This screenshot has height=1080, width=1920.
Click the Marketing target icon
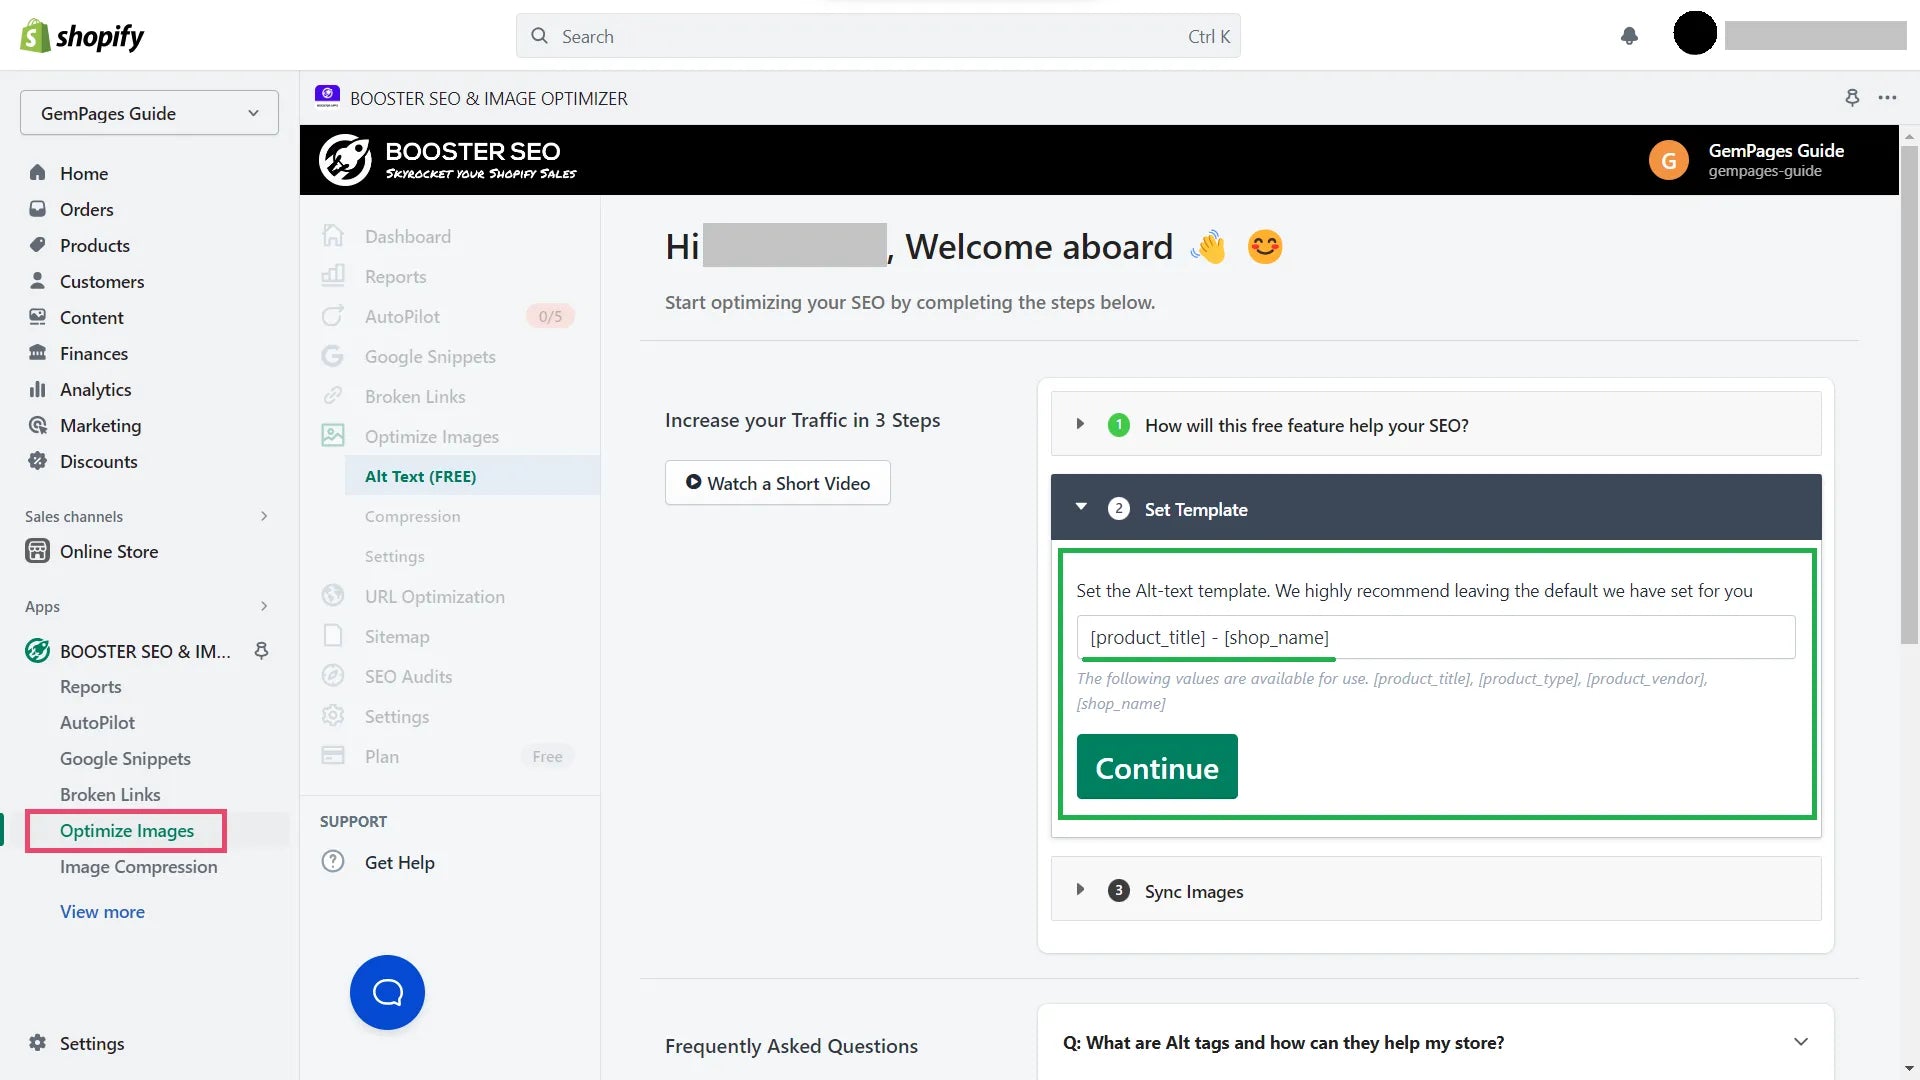pos(38,425)
